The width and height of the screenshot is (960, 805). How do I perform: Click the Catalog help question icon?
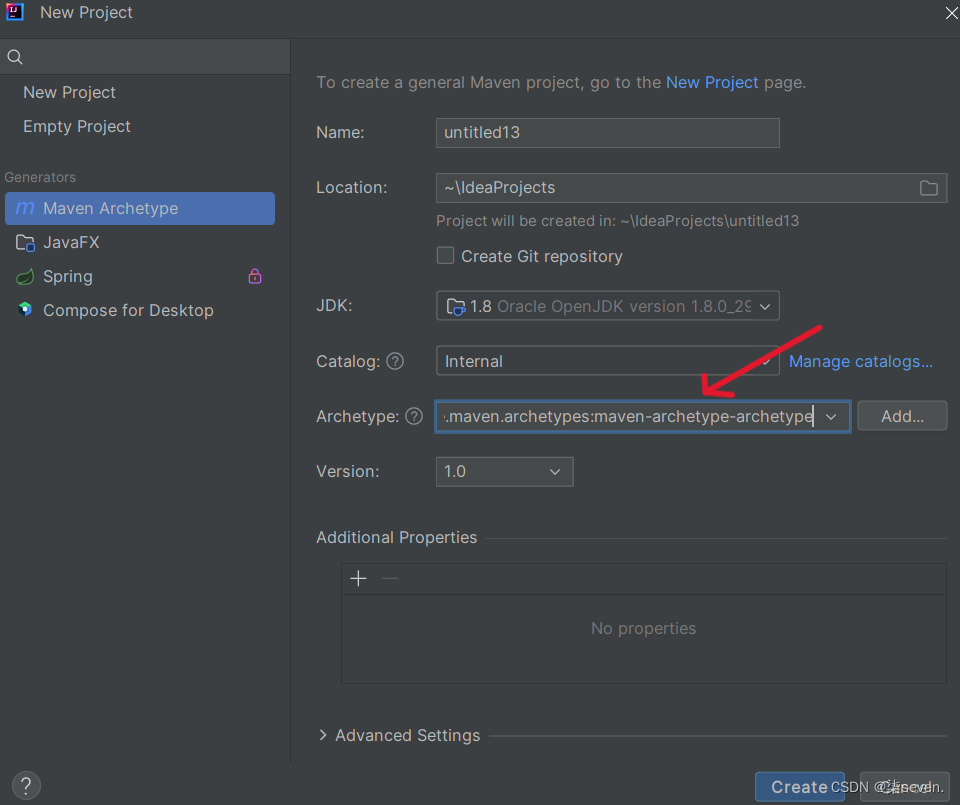[396, 361]
